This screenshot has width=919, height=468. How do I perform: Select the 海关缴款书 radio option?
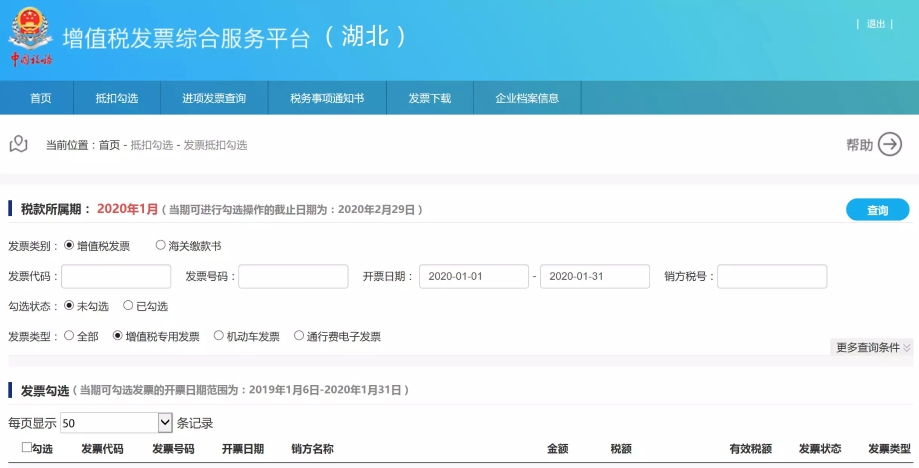(161, 245)
